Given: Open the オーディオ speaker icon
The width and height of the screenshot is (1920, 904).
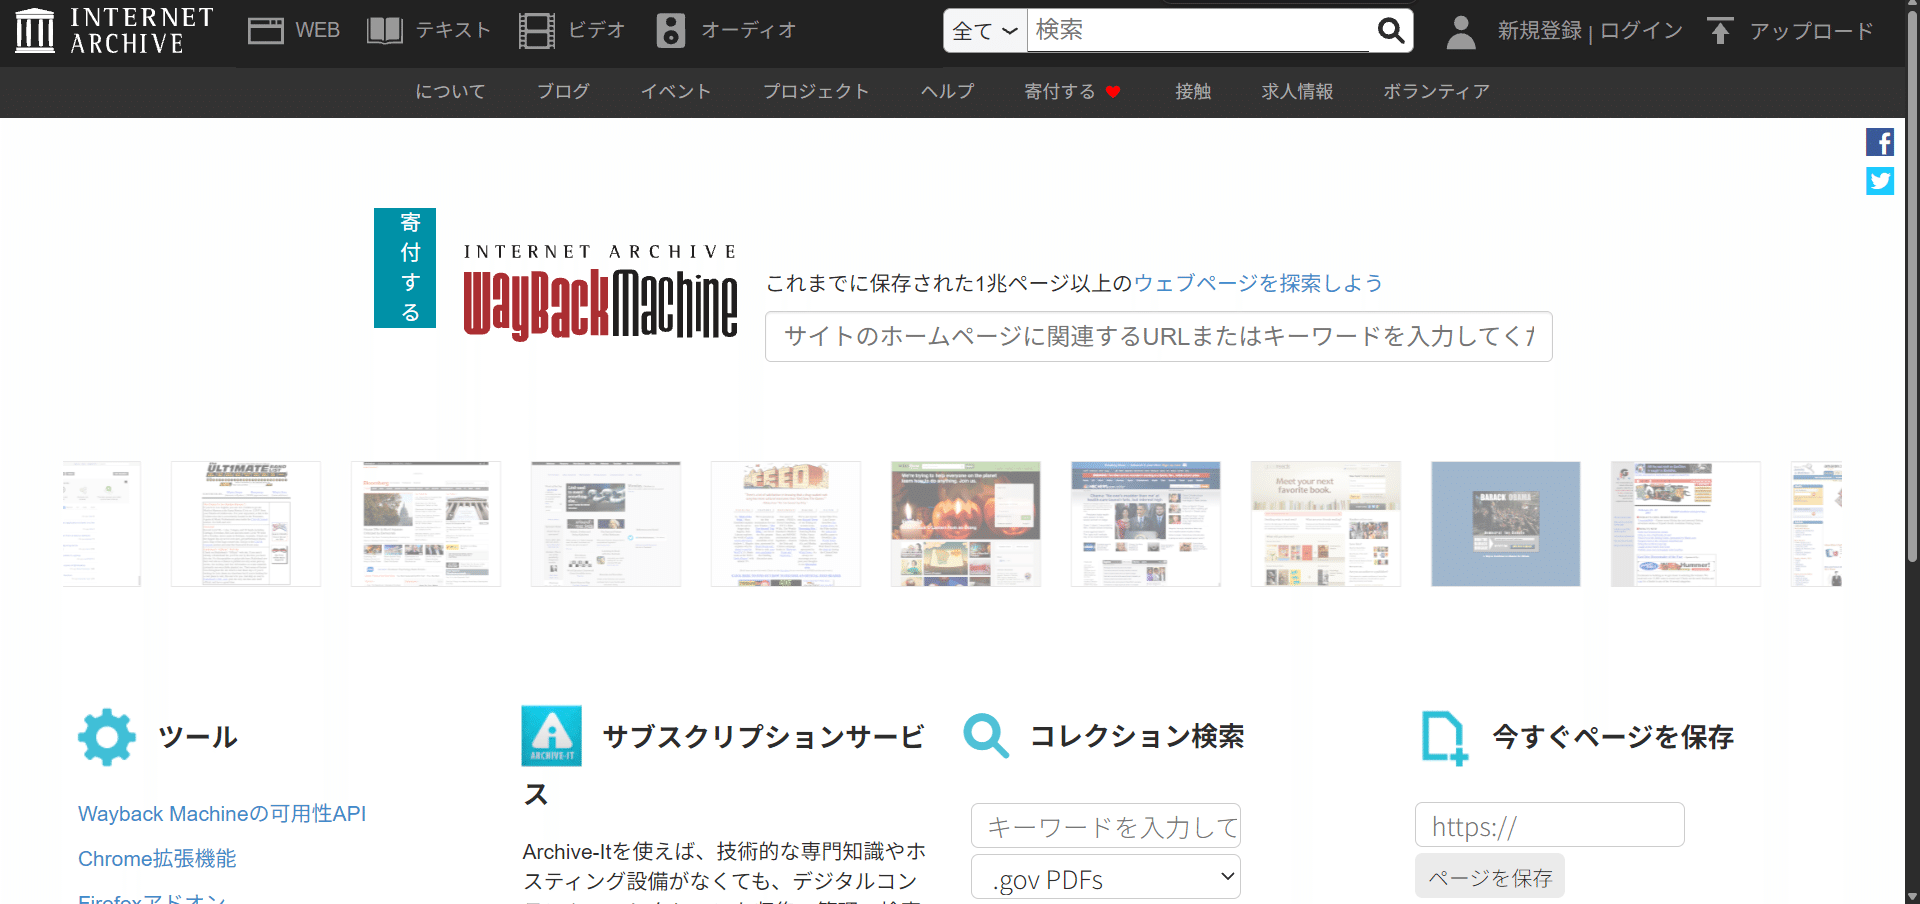Looking at the screenshot, I should point(671,31).
